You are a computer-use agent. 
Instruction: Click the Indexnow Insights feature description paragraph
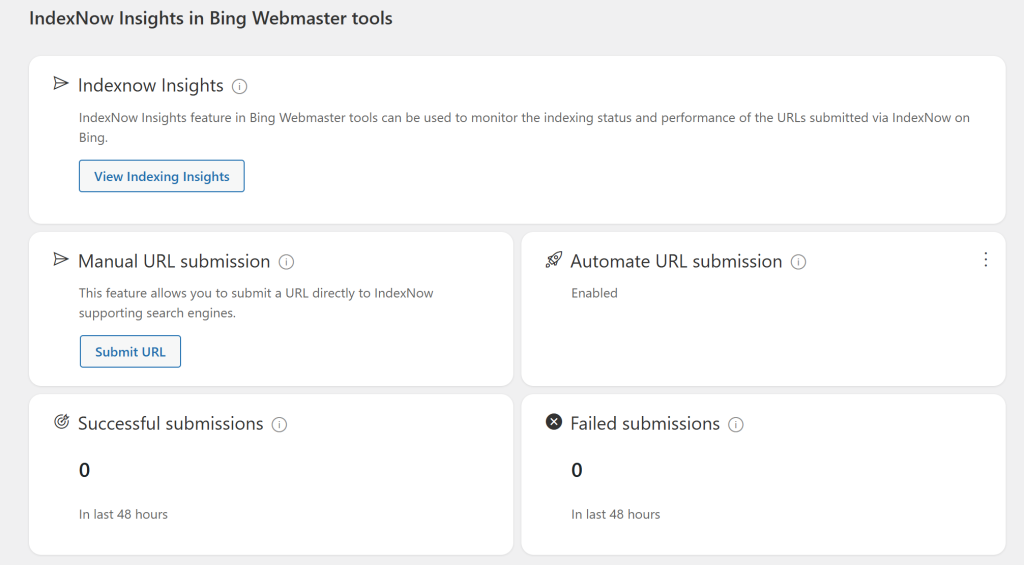[x=524, y=127]
